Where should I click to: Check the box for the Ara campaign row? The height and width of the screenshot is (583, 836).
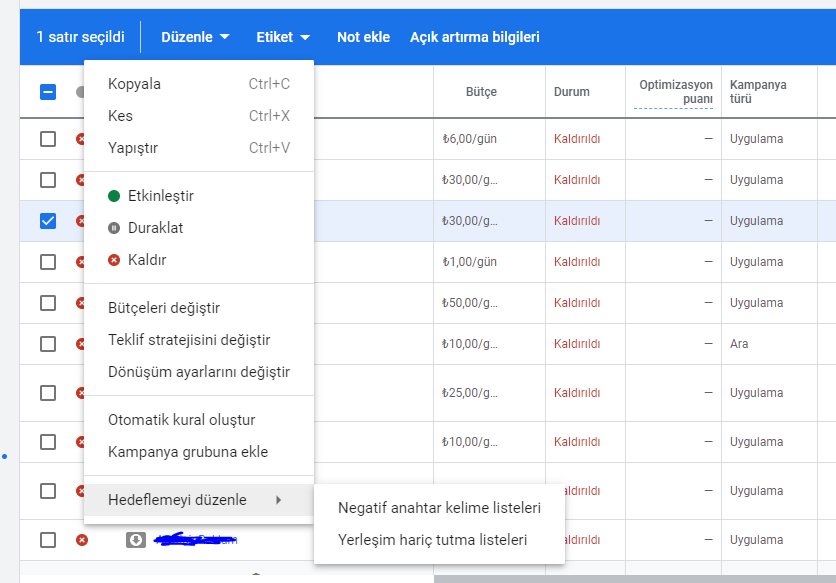[x=48, y=344]
